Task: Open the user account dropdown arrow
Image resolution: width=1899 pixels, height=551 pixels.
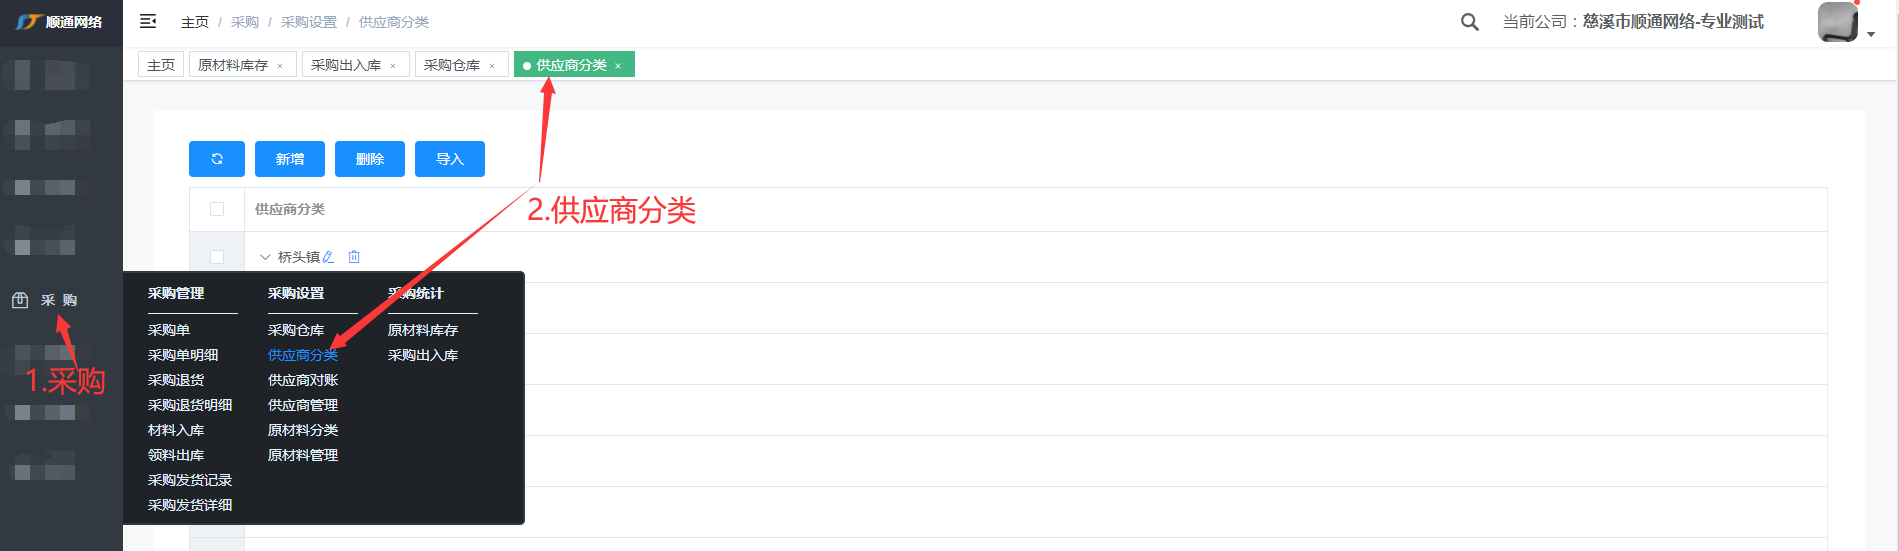Action: pyautogui.click(x=1871, y=34)
